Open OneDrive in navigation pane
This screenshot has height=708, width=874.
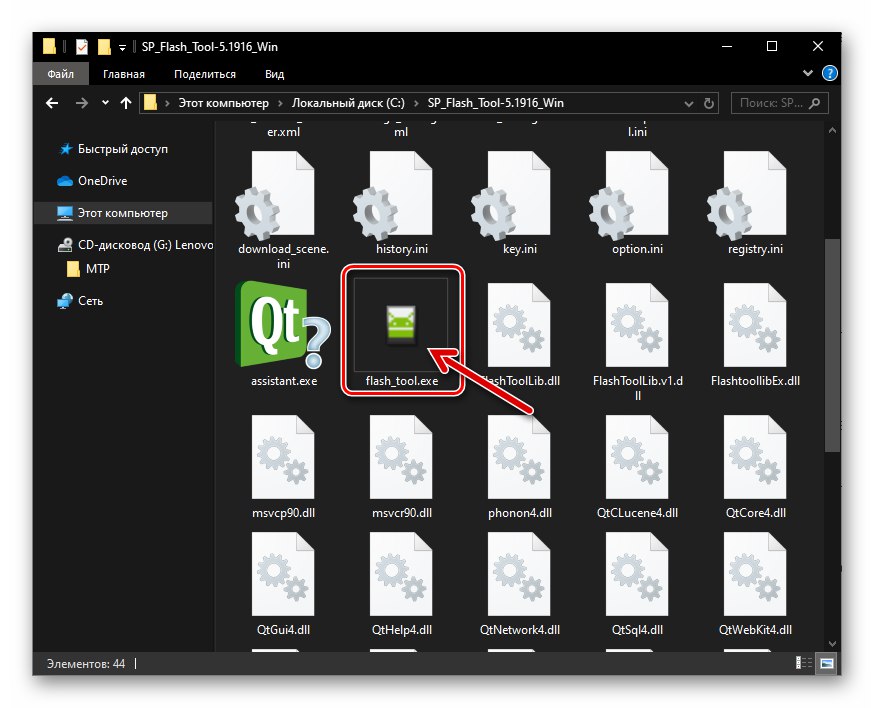pos(102,181)
